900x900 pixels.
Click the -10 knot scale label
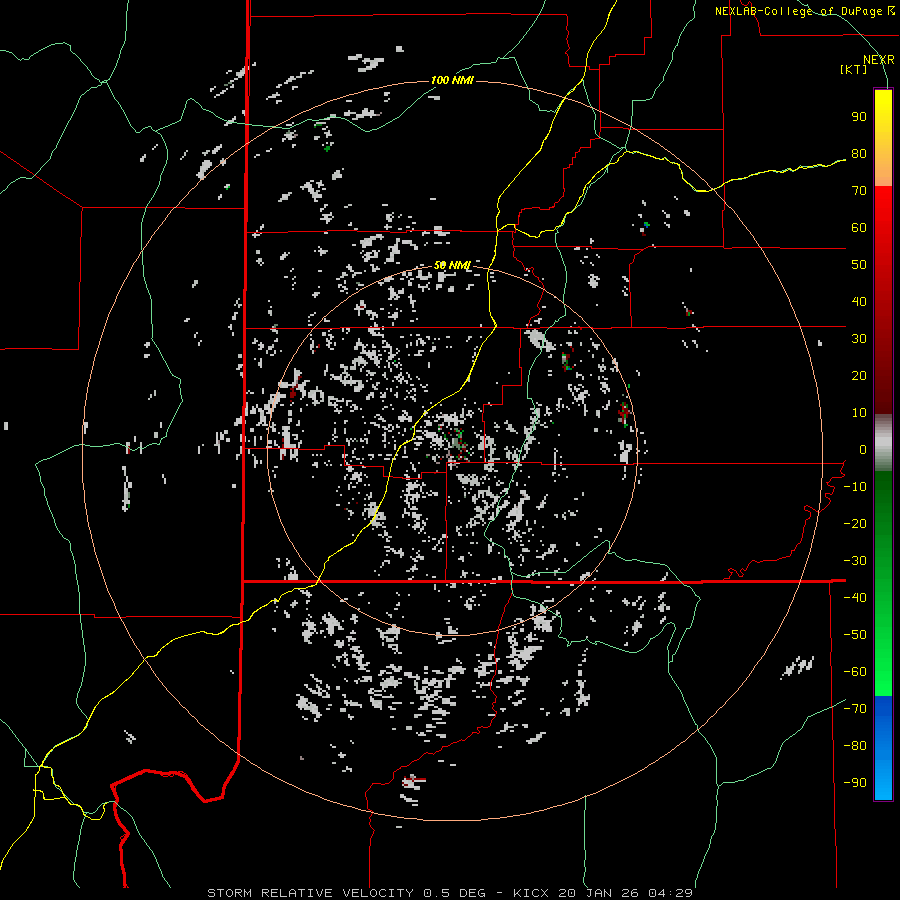855,487
